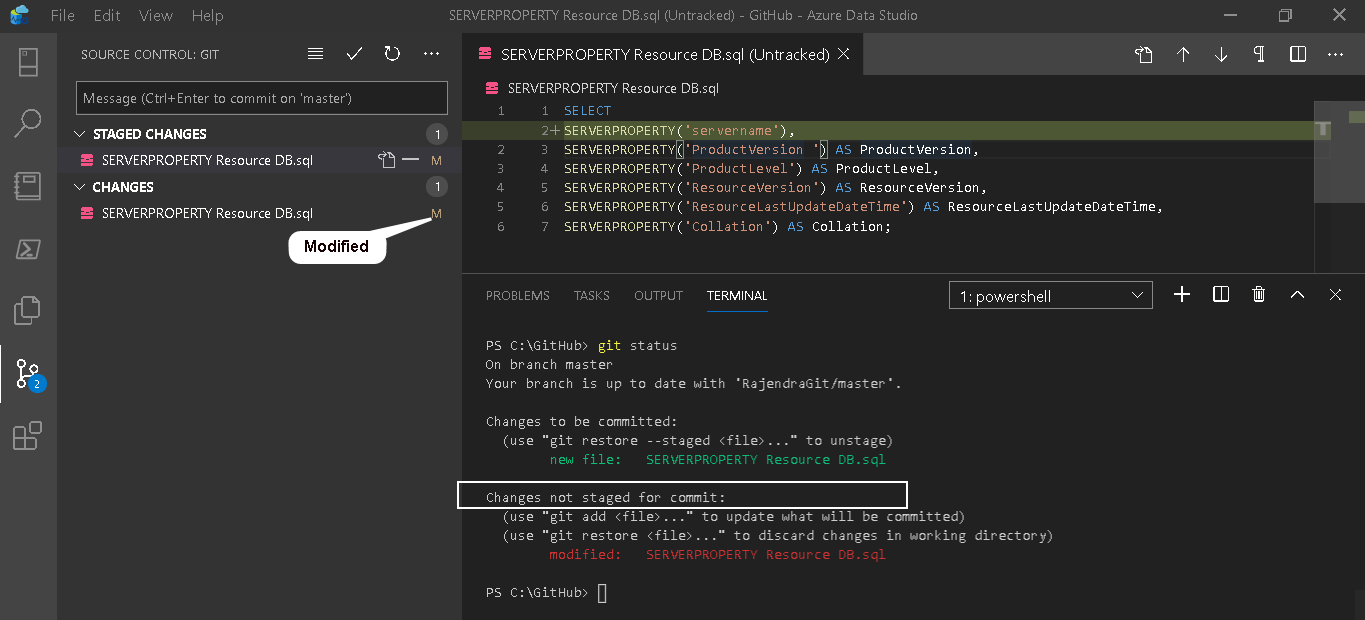Toggle whitespace display using pilcrow icon
The width and height of the screenshot is (1365, 620).
point(1259,55)
